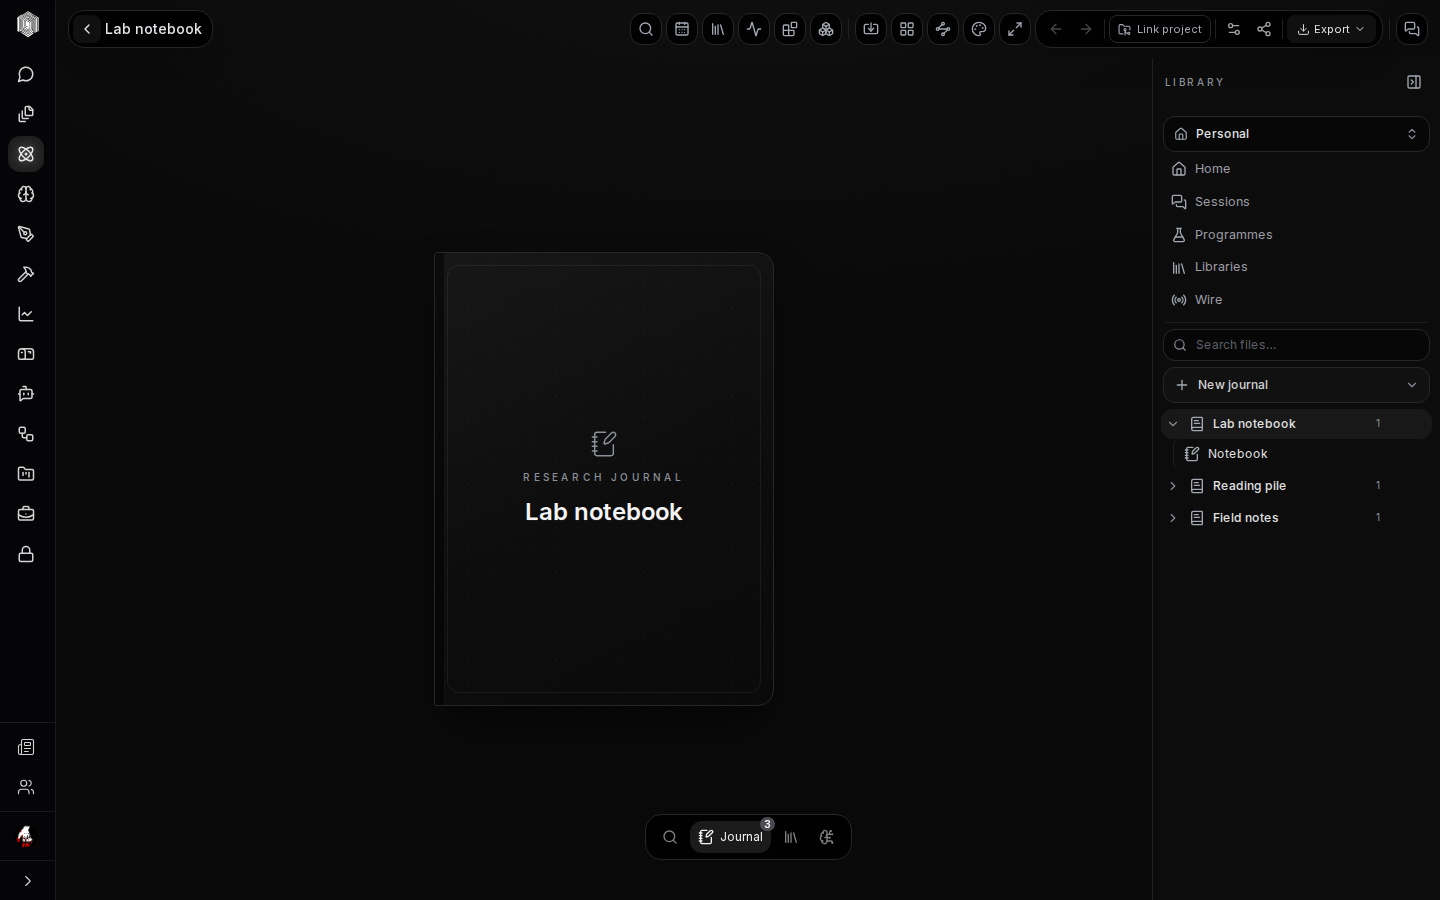Open the briefcase icon in left sidebar

26,514
